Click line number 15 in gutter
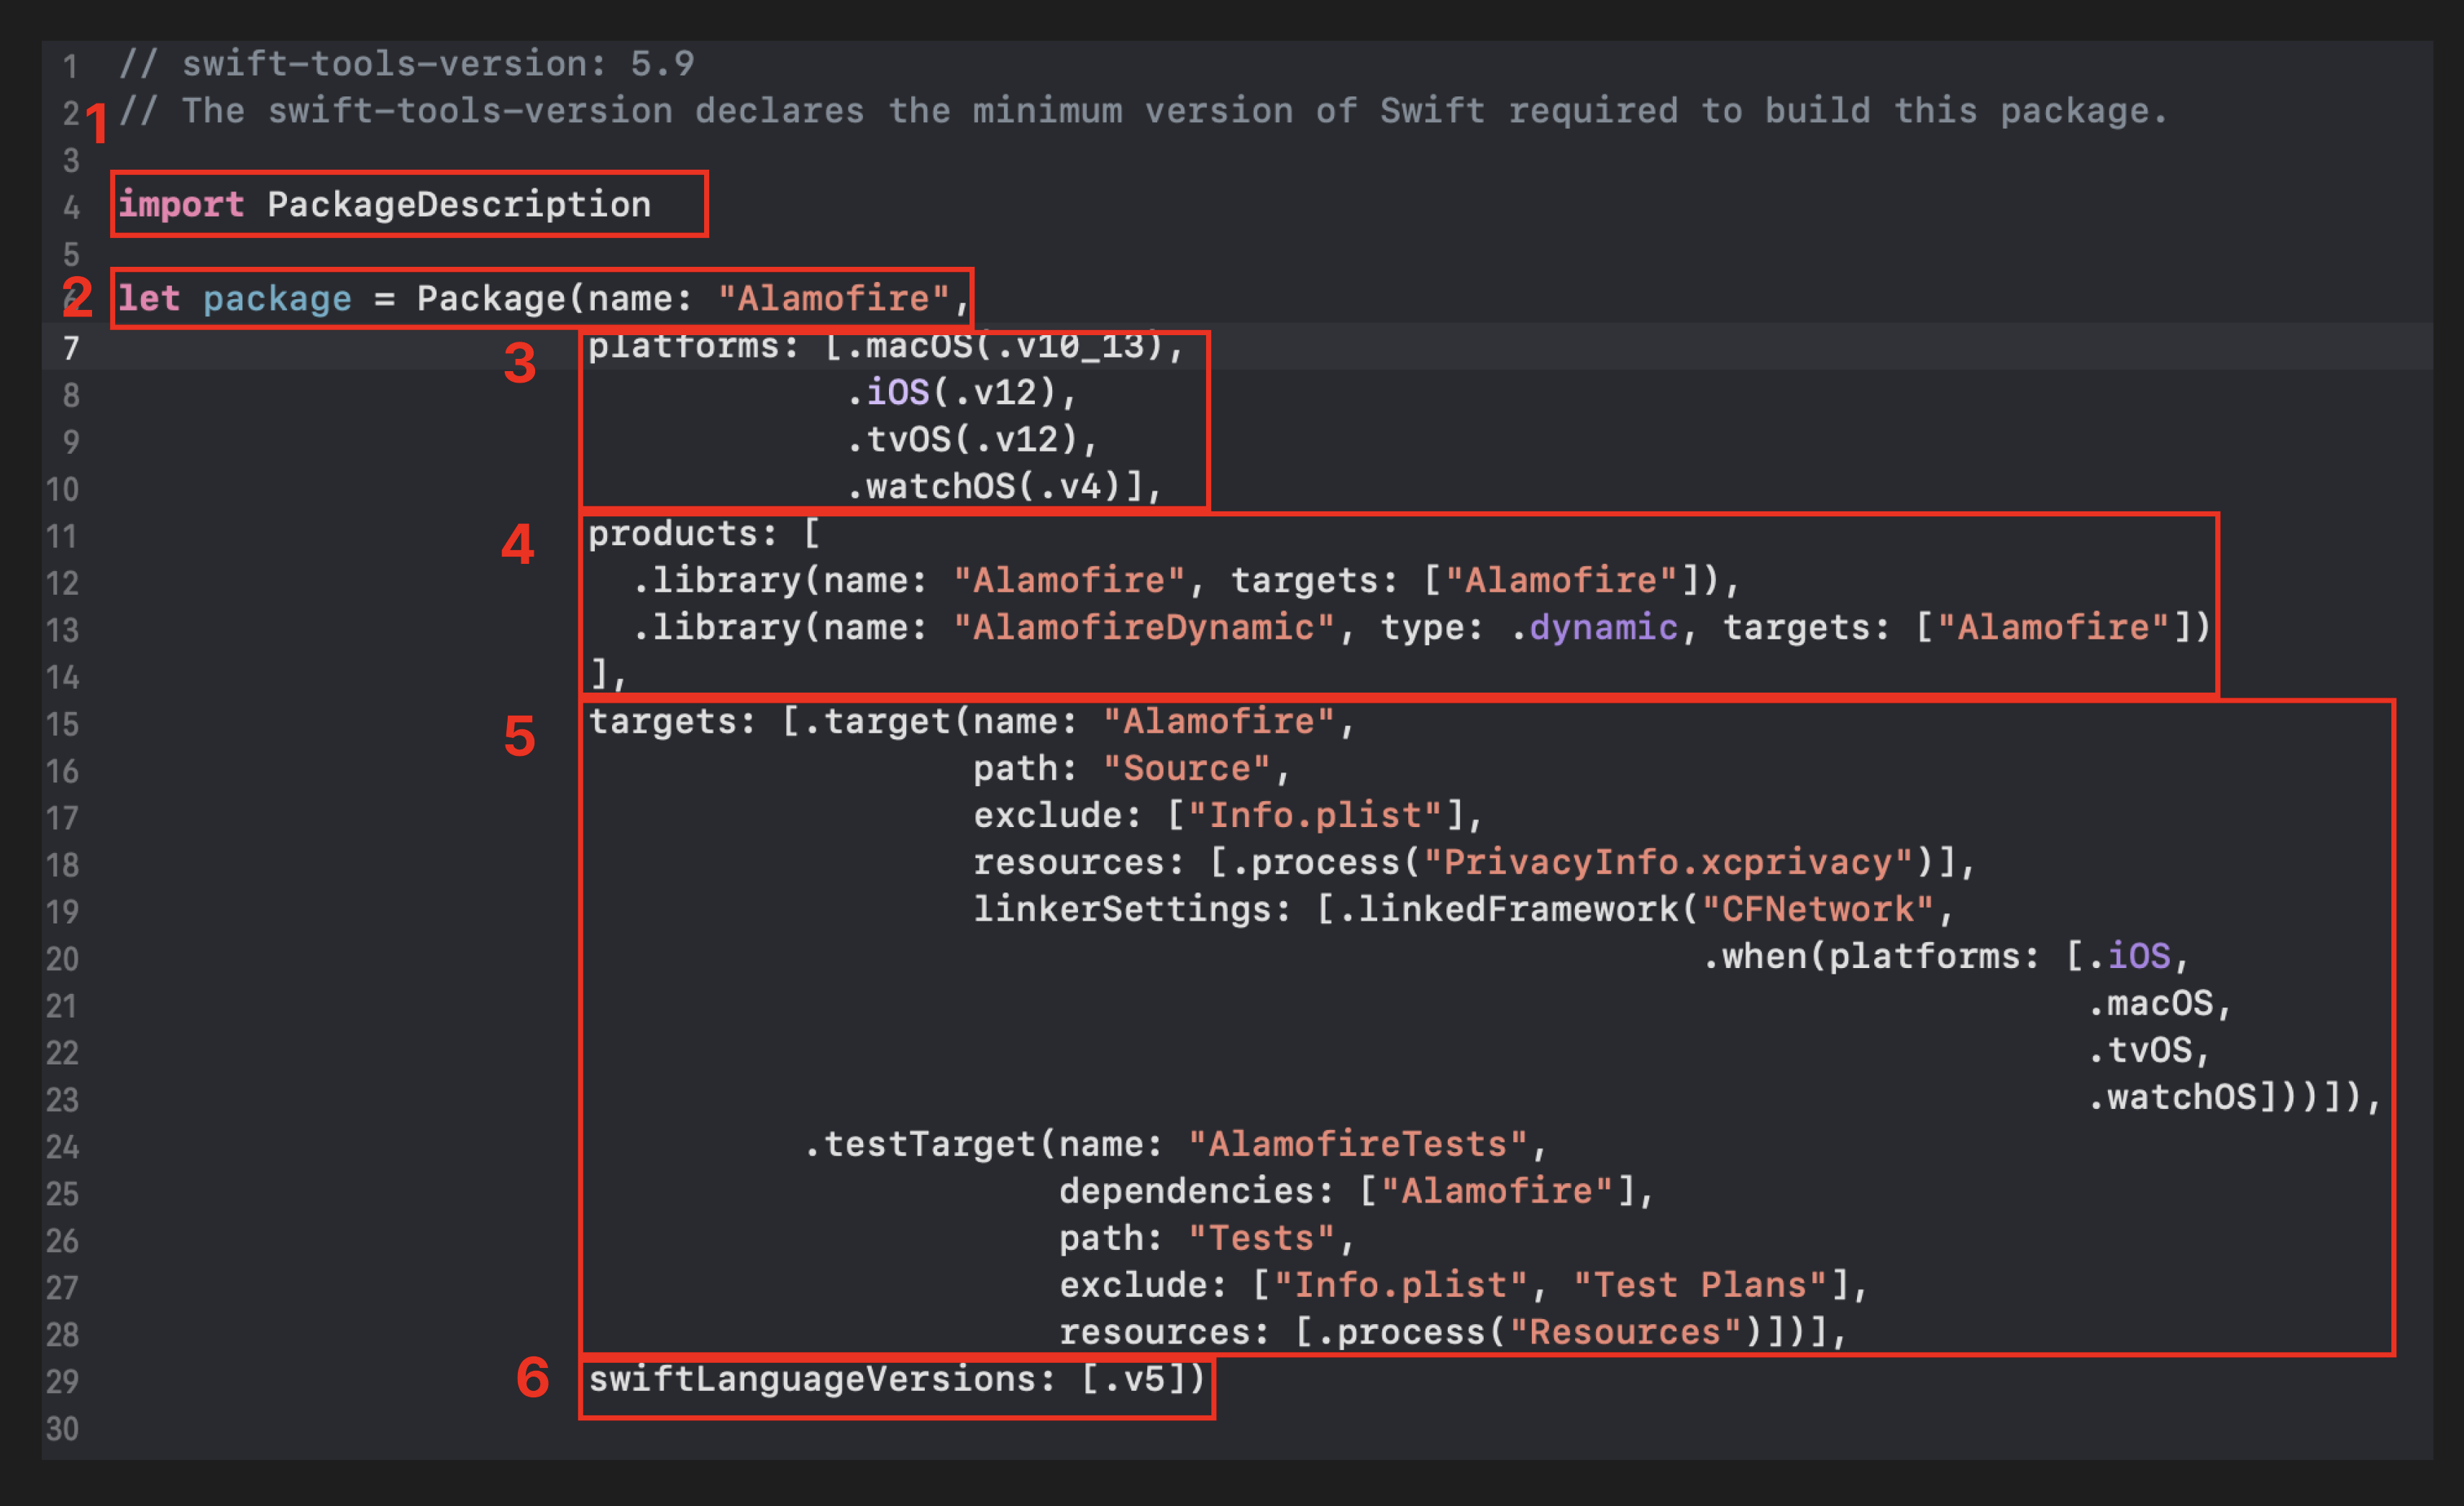The height and width of the screenshot is (1506, 2464). point(62,724)
